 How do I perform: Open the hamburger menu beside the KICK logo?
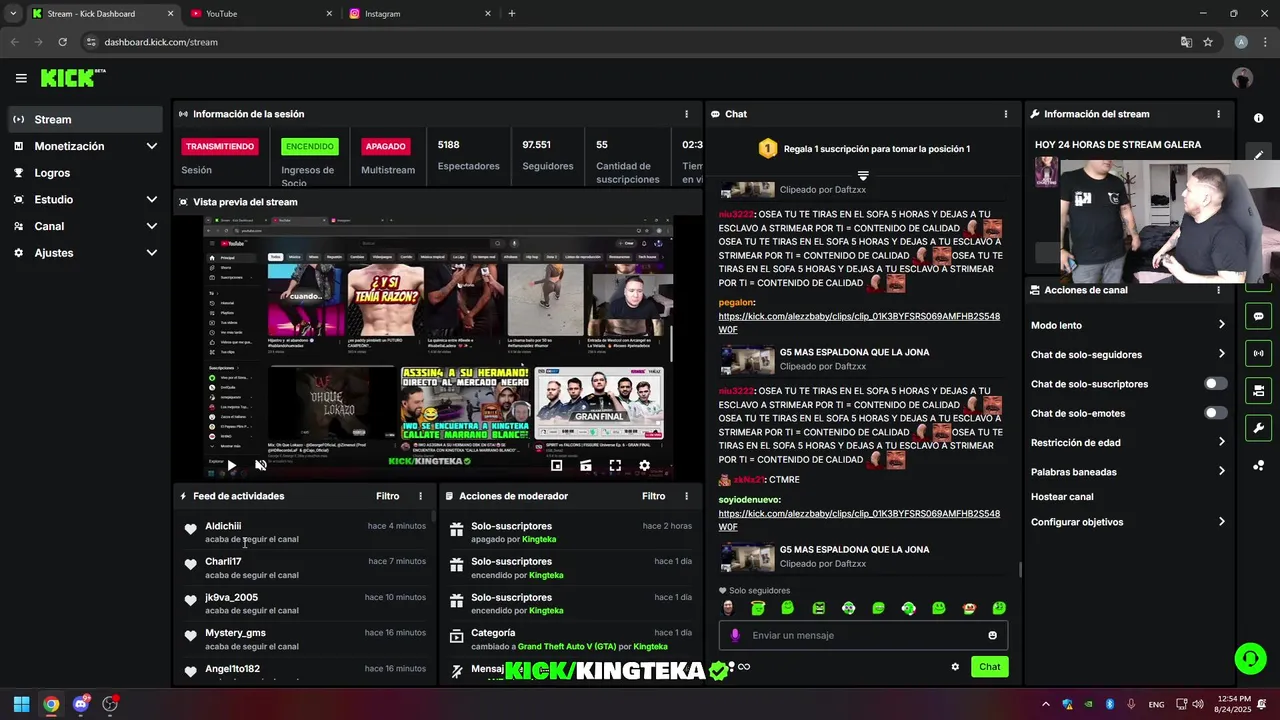pos(21,78)
